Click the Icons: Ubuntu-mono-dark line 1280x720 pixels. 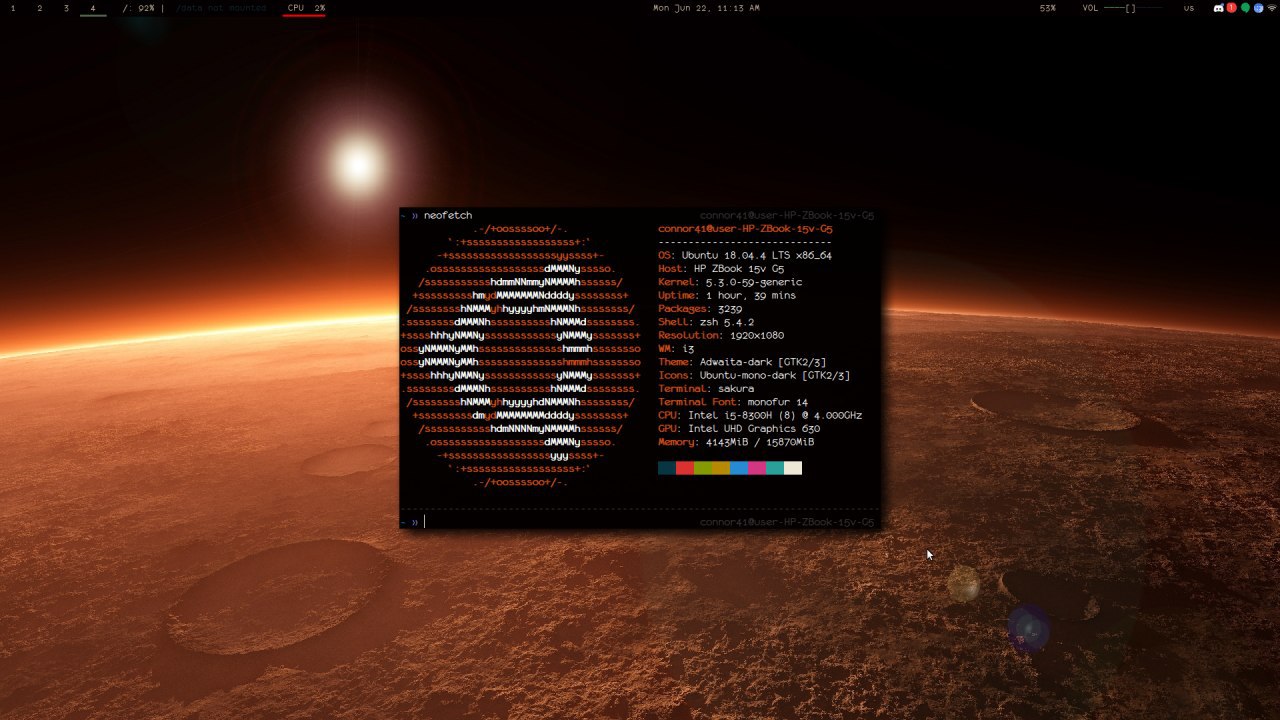(754, 375)
